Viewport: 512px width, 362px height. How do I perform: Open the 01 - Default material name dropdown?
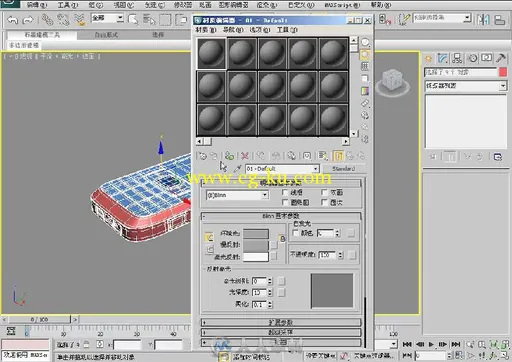[315, 169]
